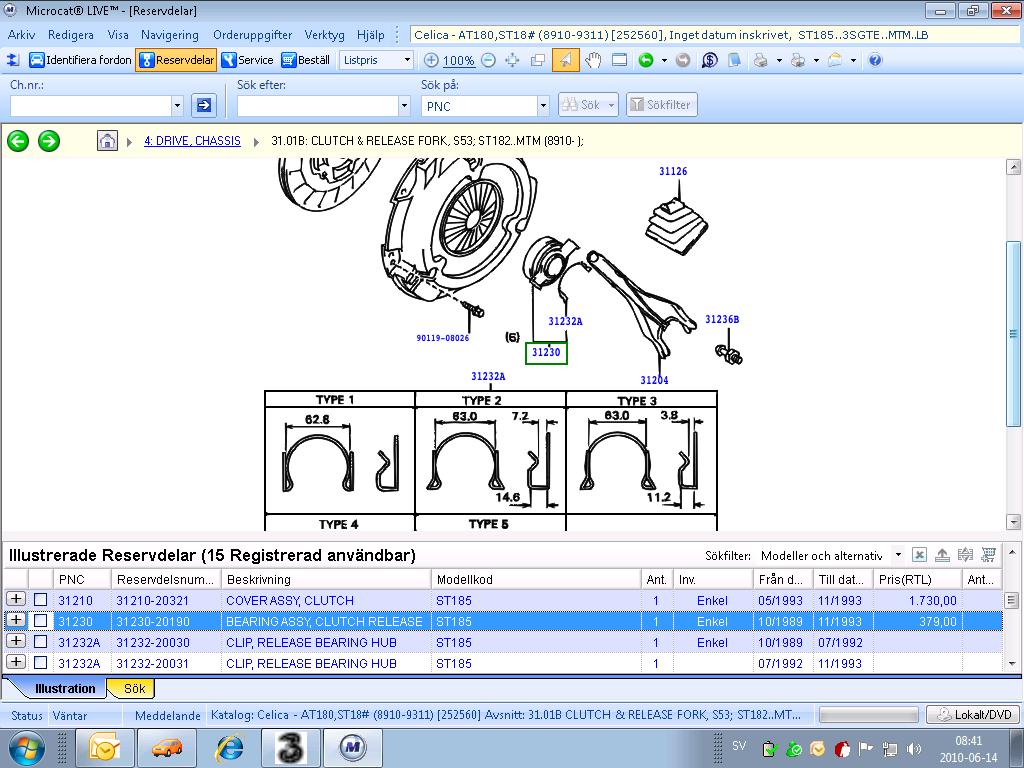Click the order cart icon above table
Viewport: 1024px width, 768px height.
click(988, 555)
